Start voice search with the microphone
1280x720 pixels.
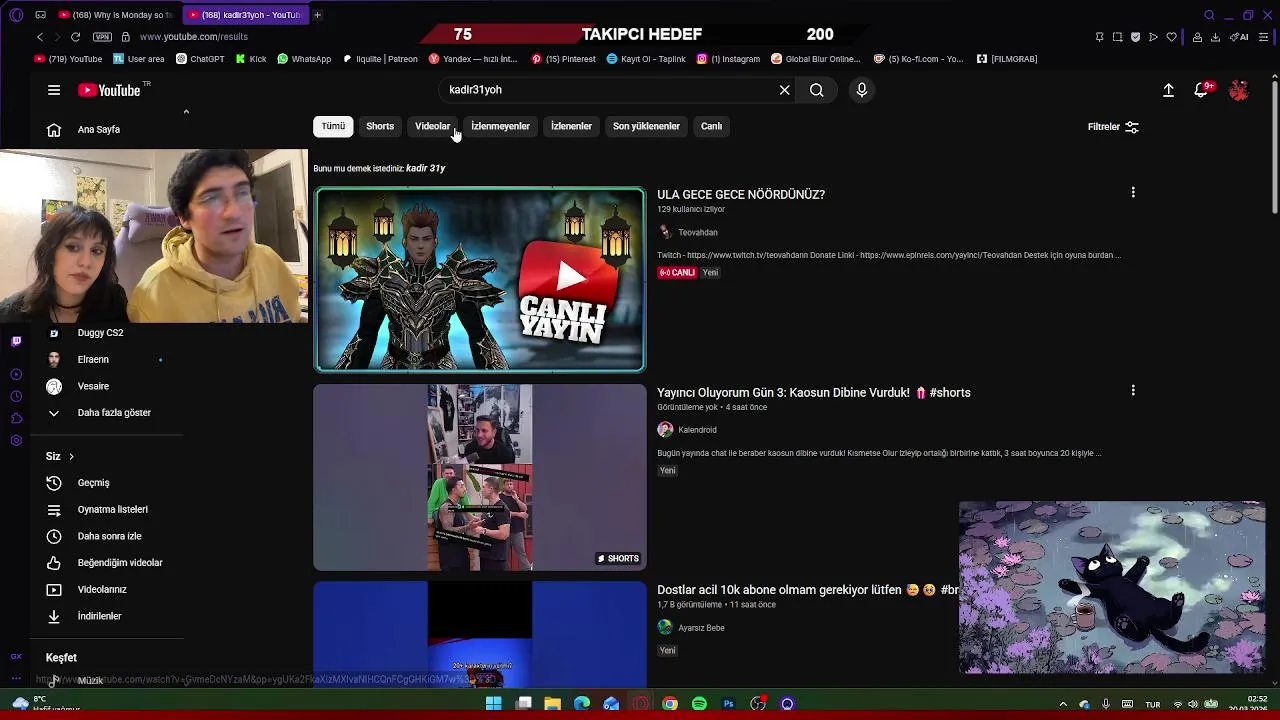click(x=862, y=90)
